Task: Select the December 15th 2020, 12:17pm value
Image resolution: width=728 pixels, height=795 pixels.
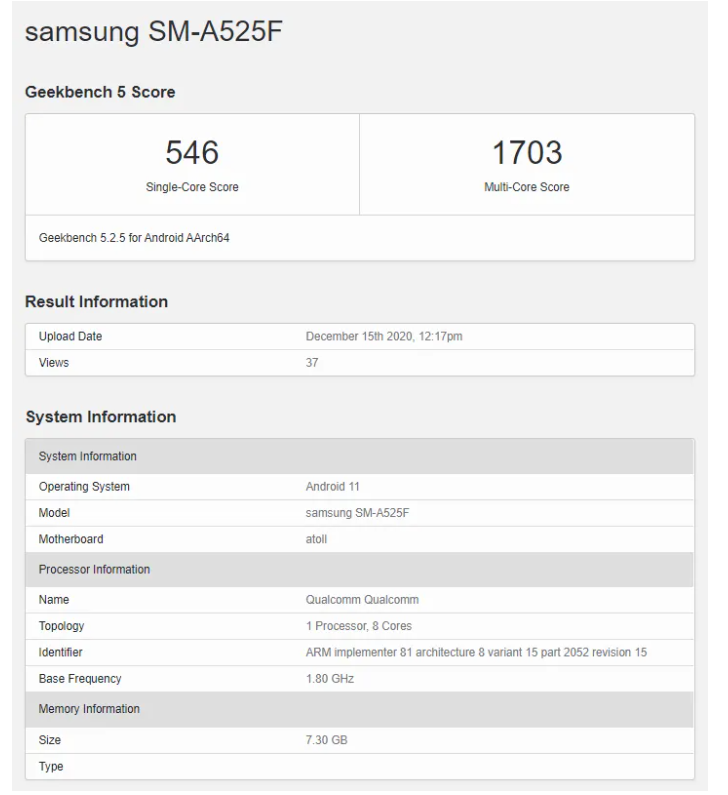Action: click(x=384, y=336)
